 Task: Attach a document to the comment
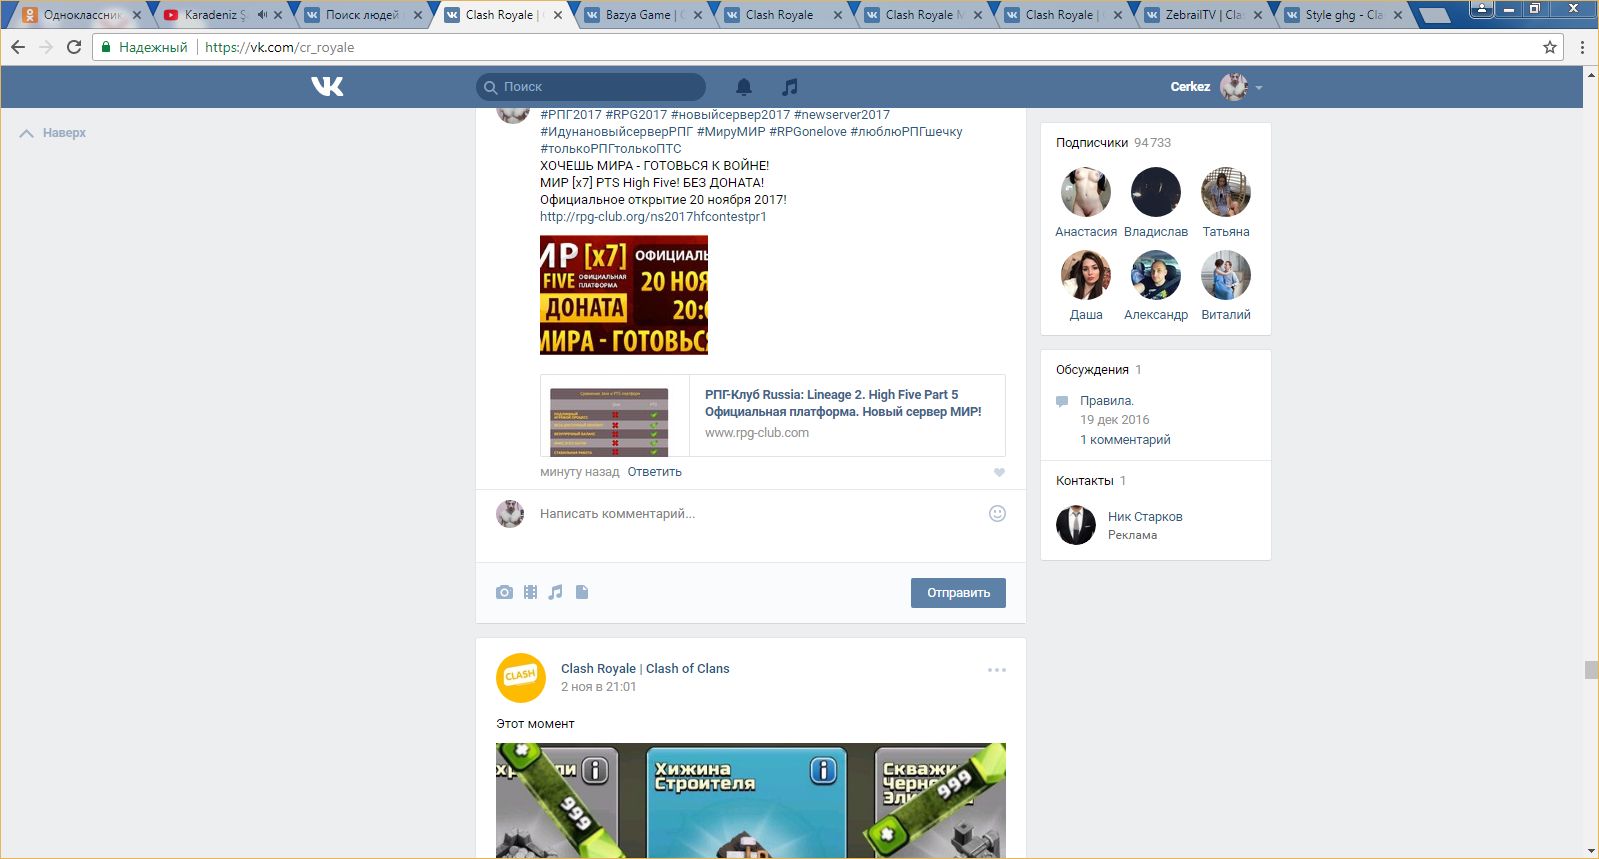[x=582, y=592]
